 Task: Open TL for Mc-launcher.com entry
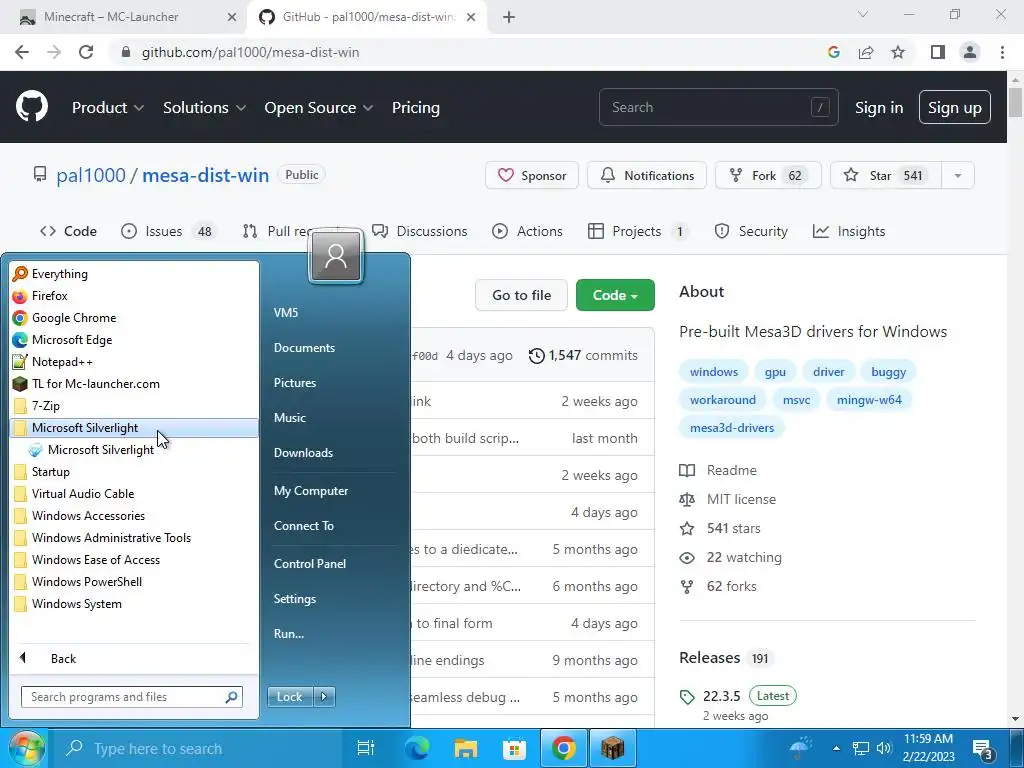tap(133, 384)
